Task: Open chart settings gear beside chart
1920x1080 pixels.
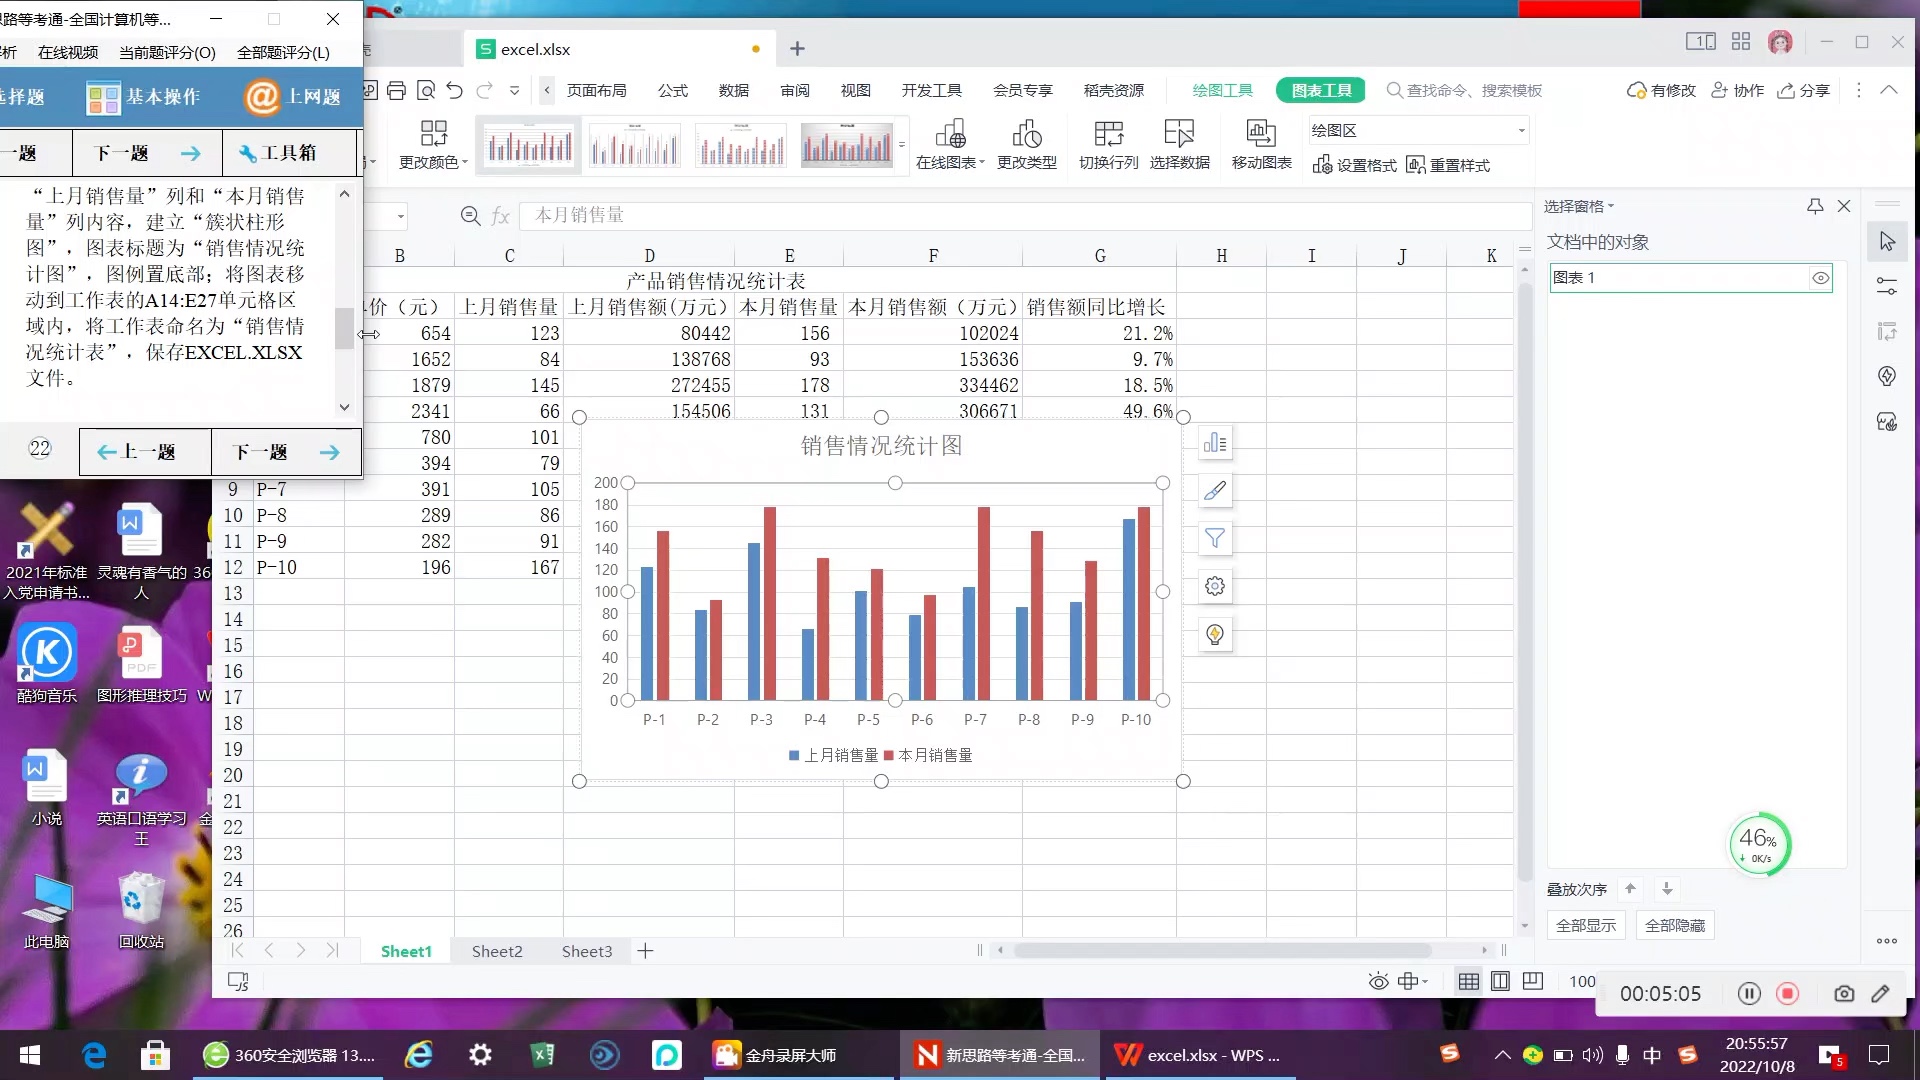Action: click(1215, 587)
